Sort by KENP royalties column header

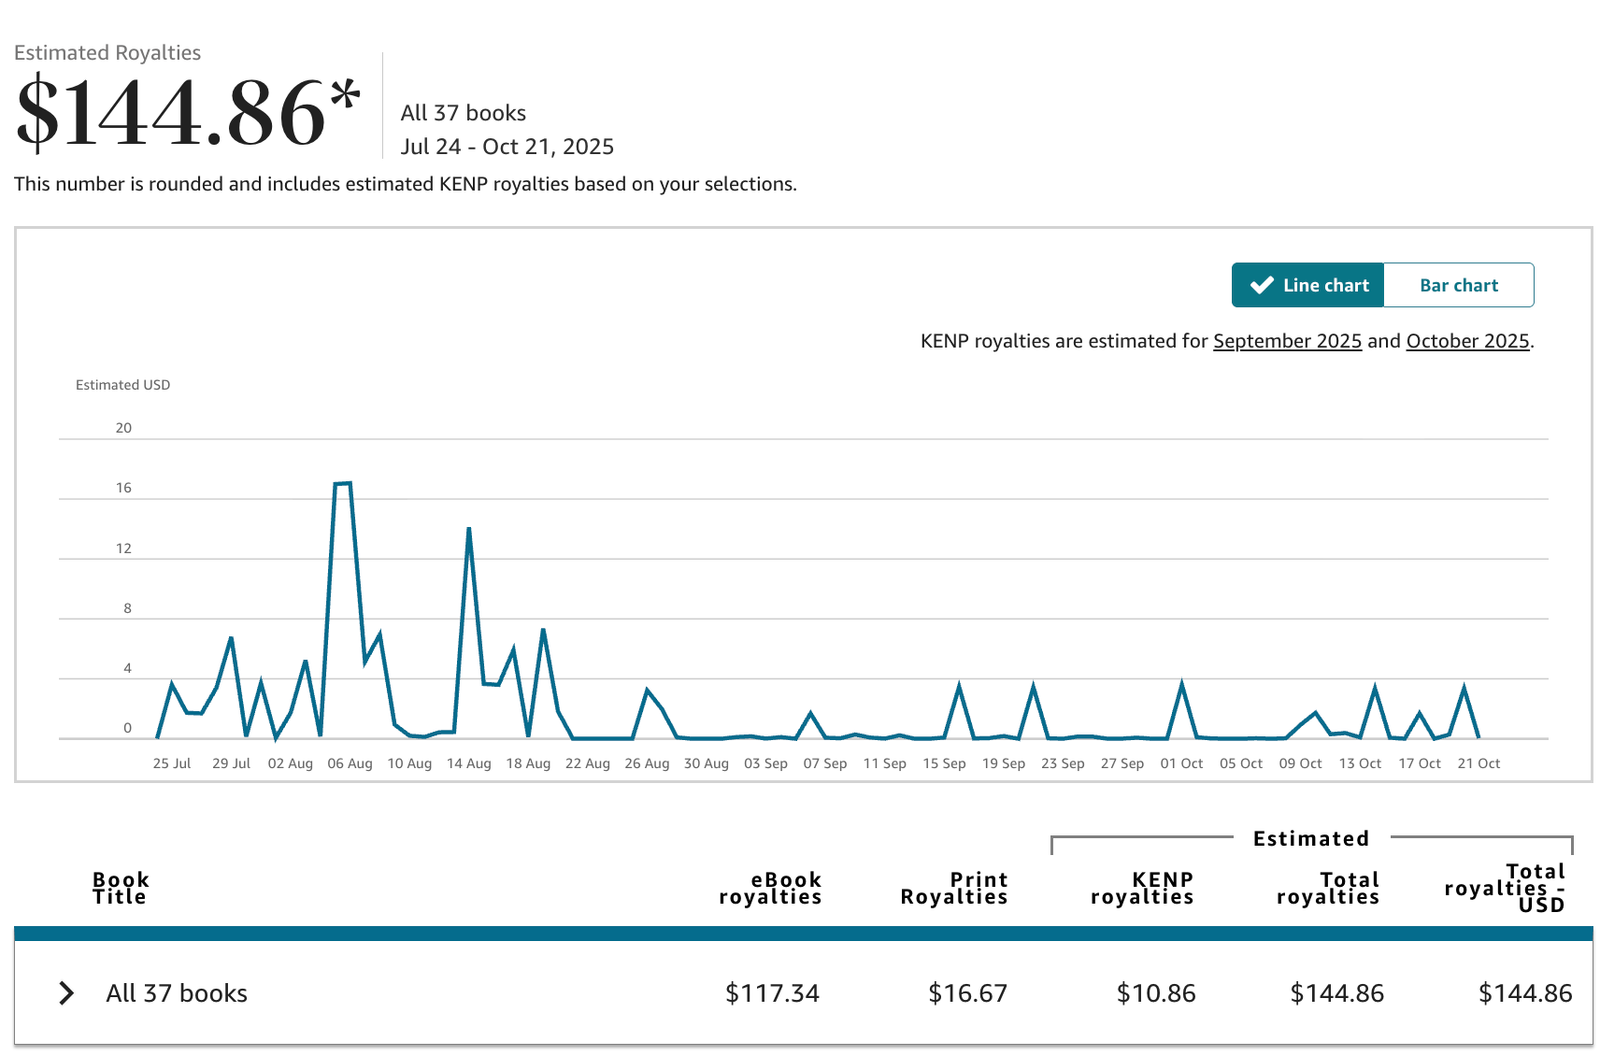click(1142, 888)
